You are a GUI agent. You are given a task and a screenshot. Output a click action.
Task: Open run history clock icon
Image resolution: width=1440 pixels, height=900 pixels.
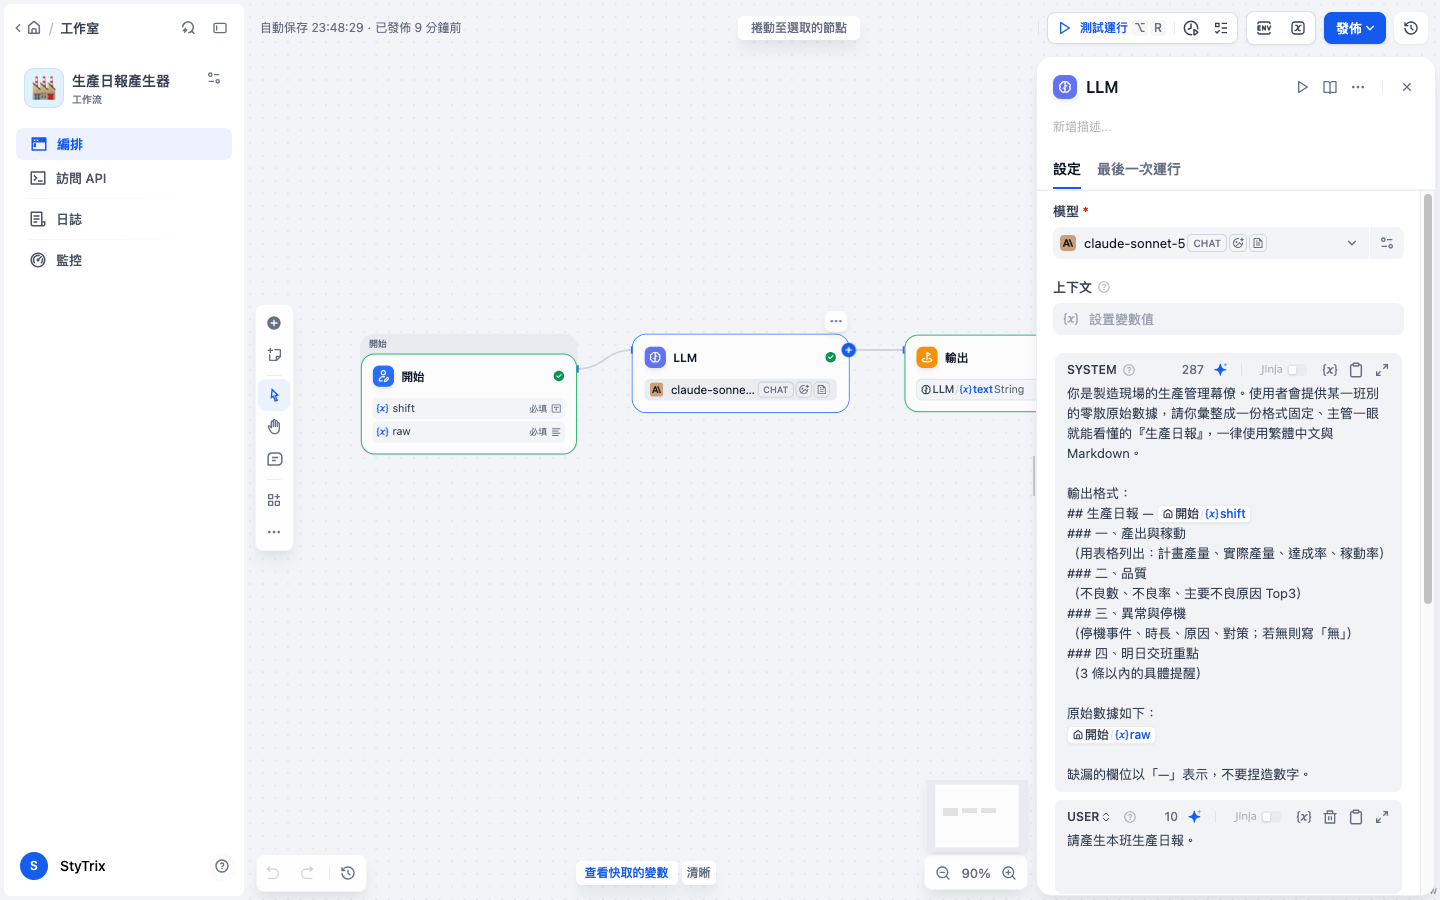coord(1191,28)
